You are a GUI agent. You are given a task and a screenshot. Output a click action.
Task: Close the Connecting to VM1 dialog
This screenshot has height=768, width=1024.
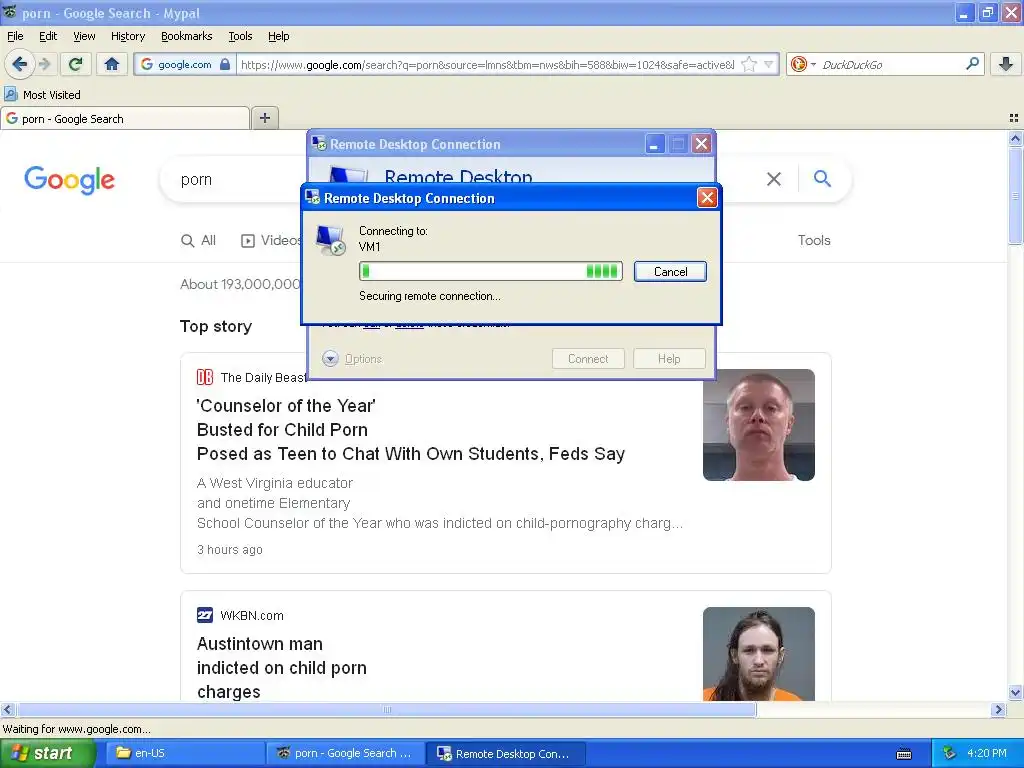click(707, 198)
